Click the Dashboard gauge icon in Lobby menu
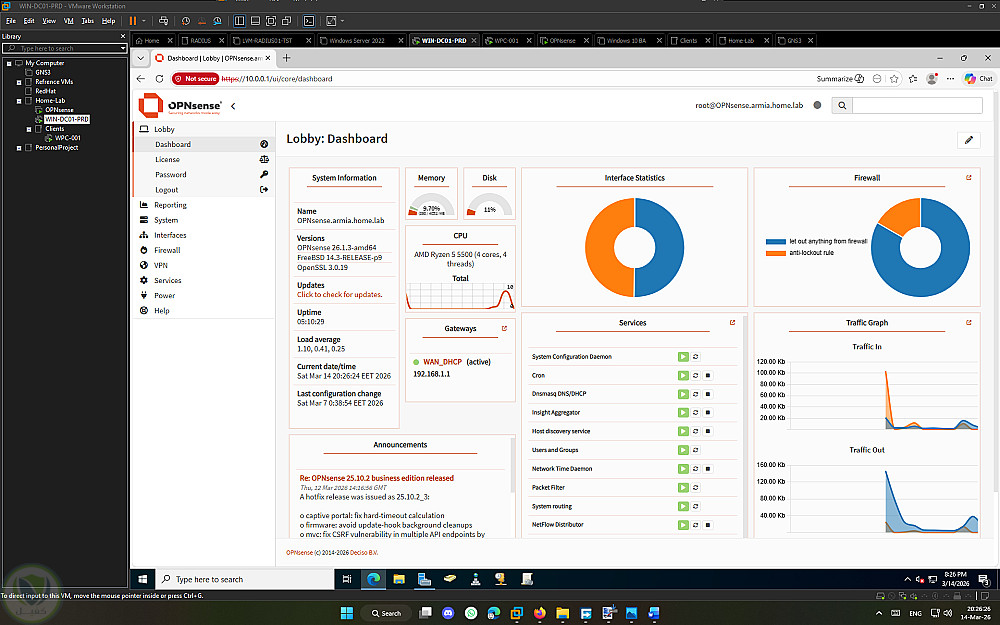 (264, 144)
